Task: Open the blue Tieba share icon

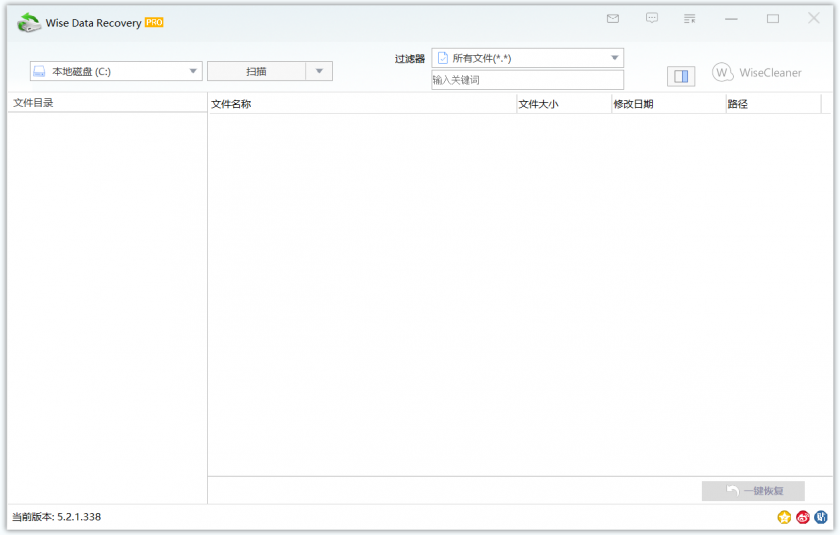Action: pyautogui.click(x=820, y=517)
